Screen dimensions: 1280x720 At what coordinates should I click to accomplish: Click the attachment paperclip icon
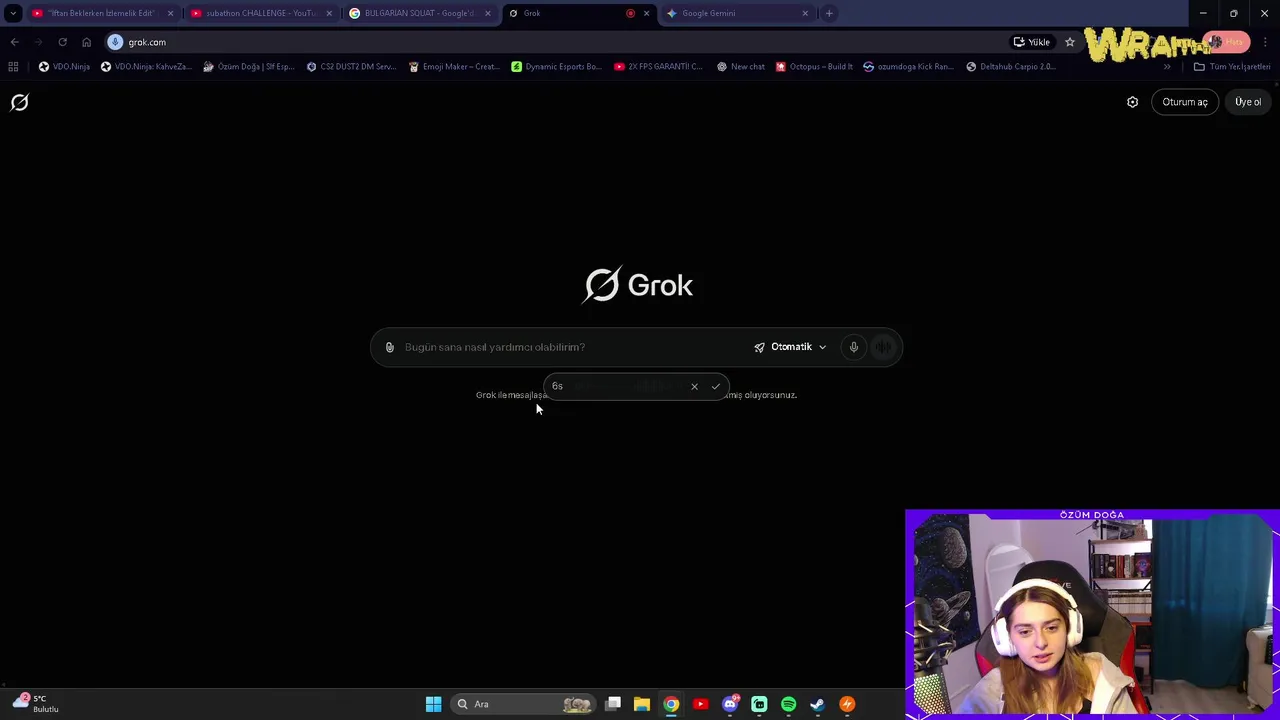tap(390, 347)
